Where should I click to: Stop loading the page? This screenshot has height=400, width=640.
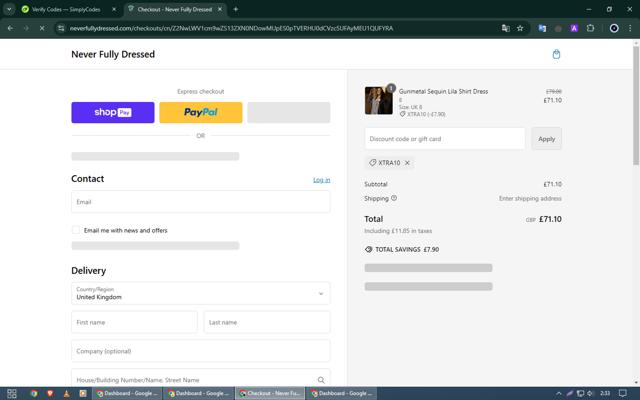42,28
